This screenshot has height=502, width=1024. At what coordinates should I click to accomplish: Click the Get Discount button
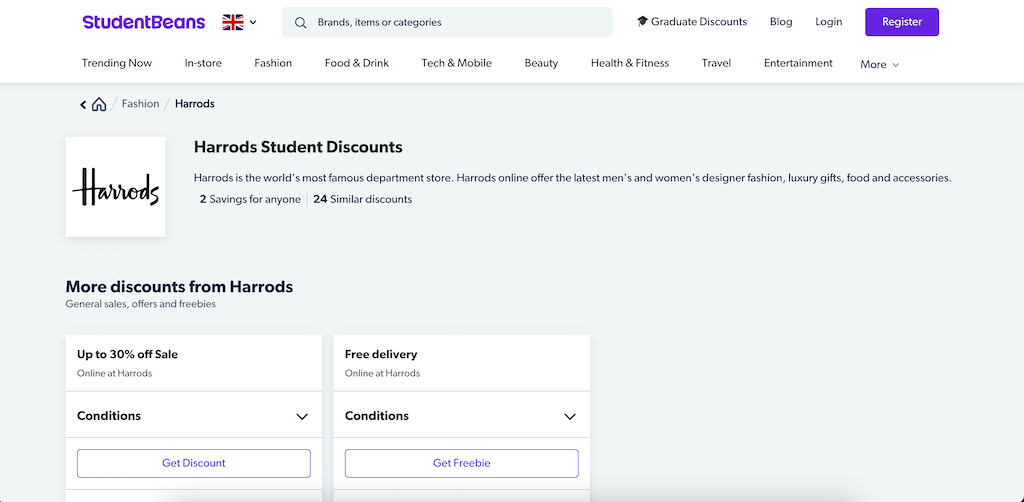pyautogui.click(x=194, y=463)
